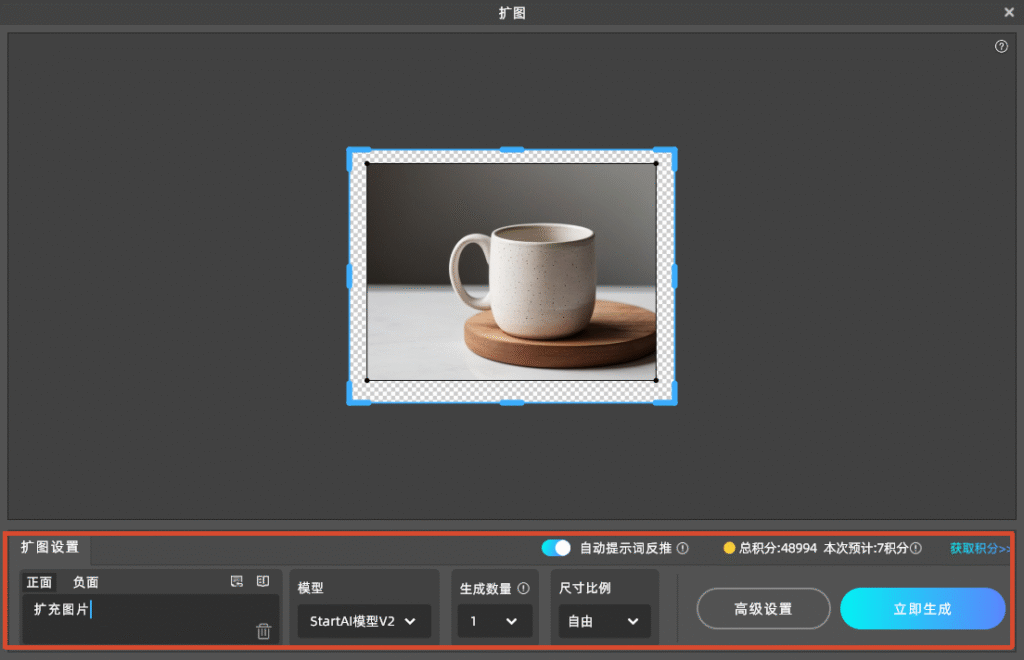Click the mug image preview

point(511,272)
